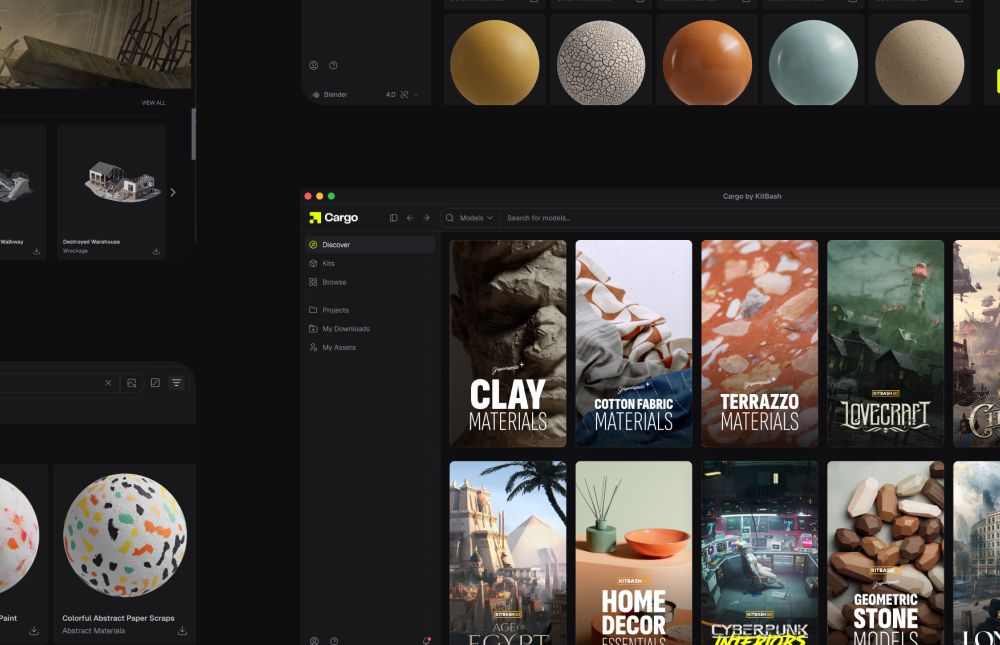
Task: Open the Geometric Stone Models card
Action: coord(885,553)
